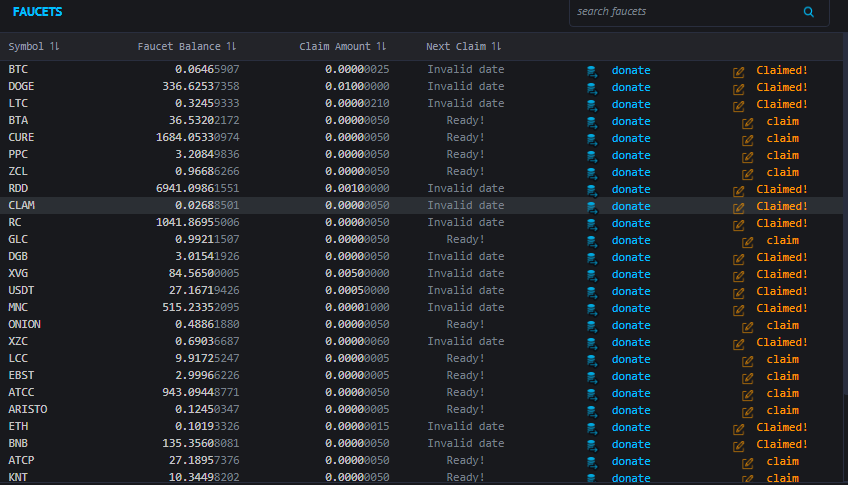Image resolution: width=848 pixels, height=485 pixels.
Task: Click the donate coin icon for ATCP
Action: pos(592,462)
